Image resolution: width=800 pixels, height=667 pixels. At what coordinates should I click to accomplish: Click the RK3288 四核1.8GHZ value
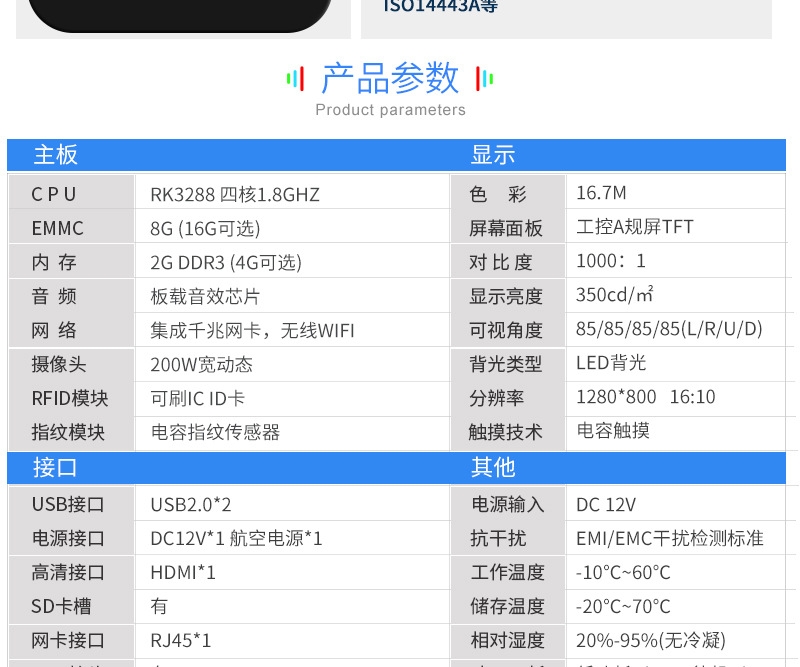(x=235, y=194)
